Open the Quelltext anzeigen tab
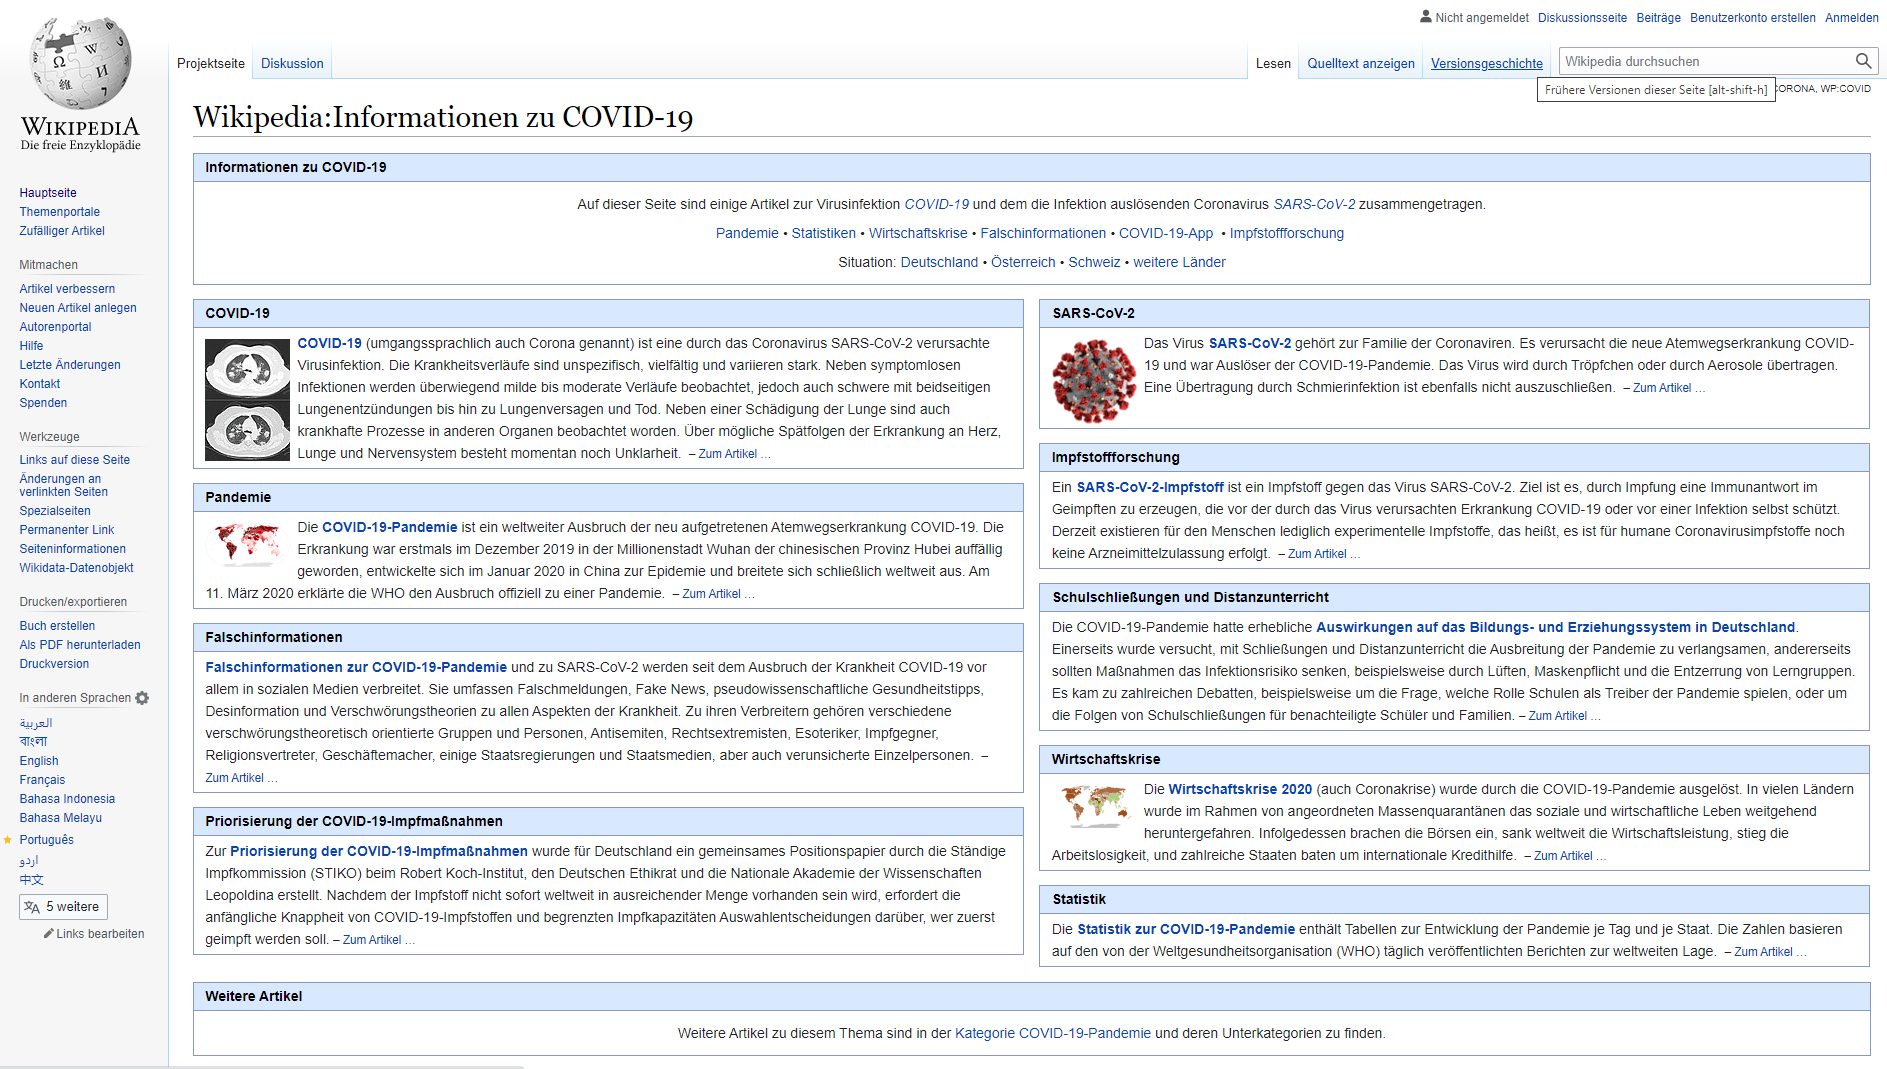The image size is (1887, 1069). click(x=1361, y=63)
